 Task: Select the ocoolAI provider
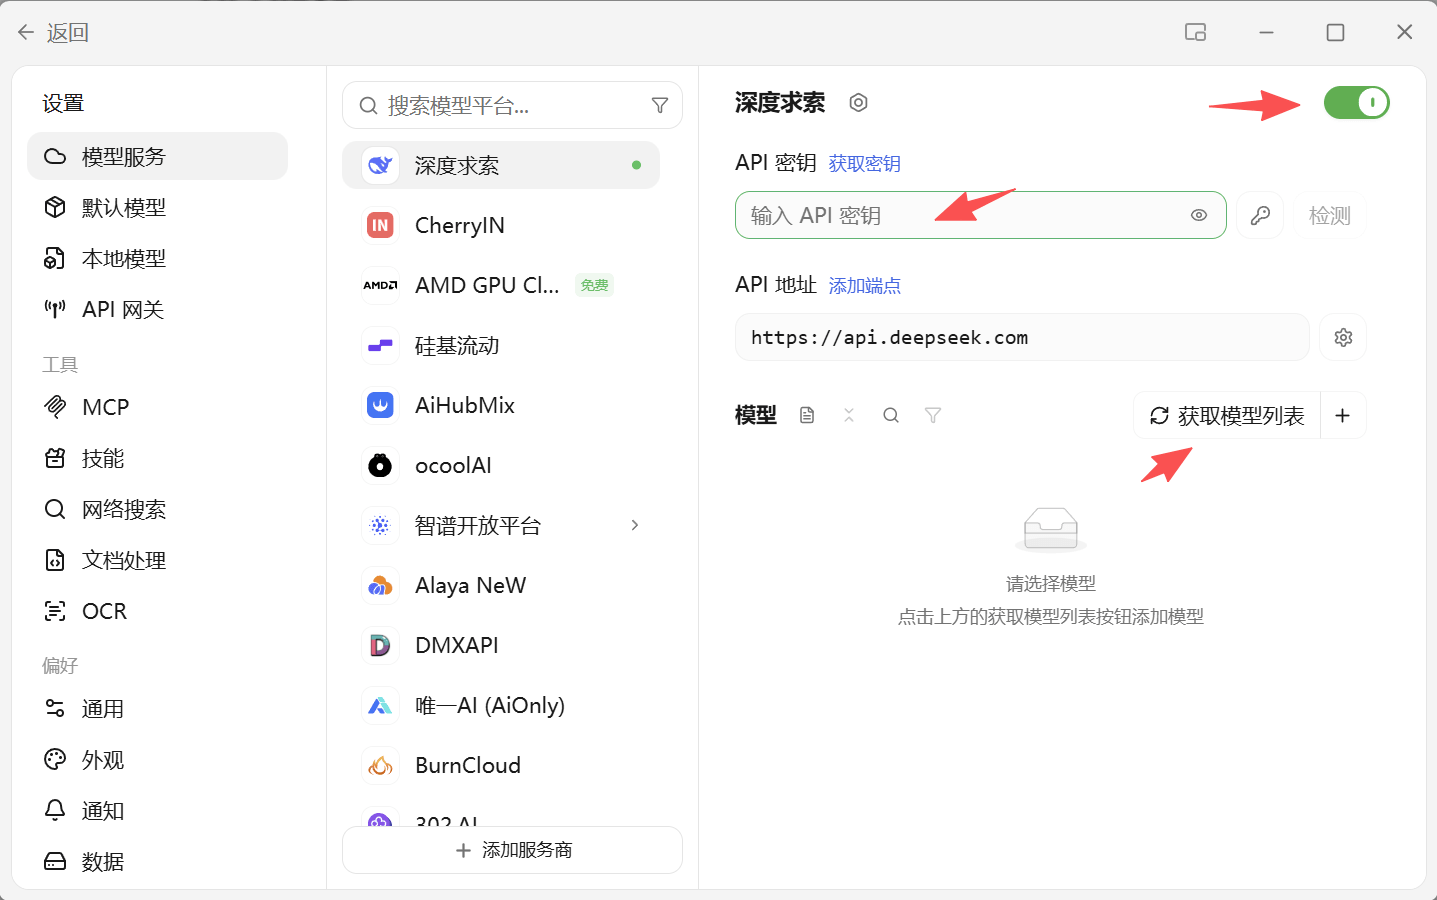click(x=501, y=465)
